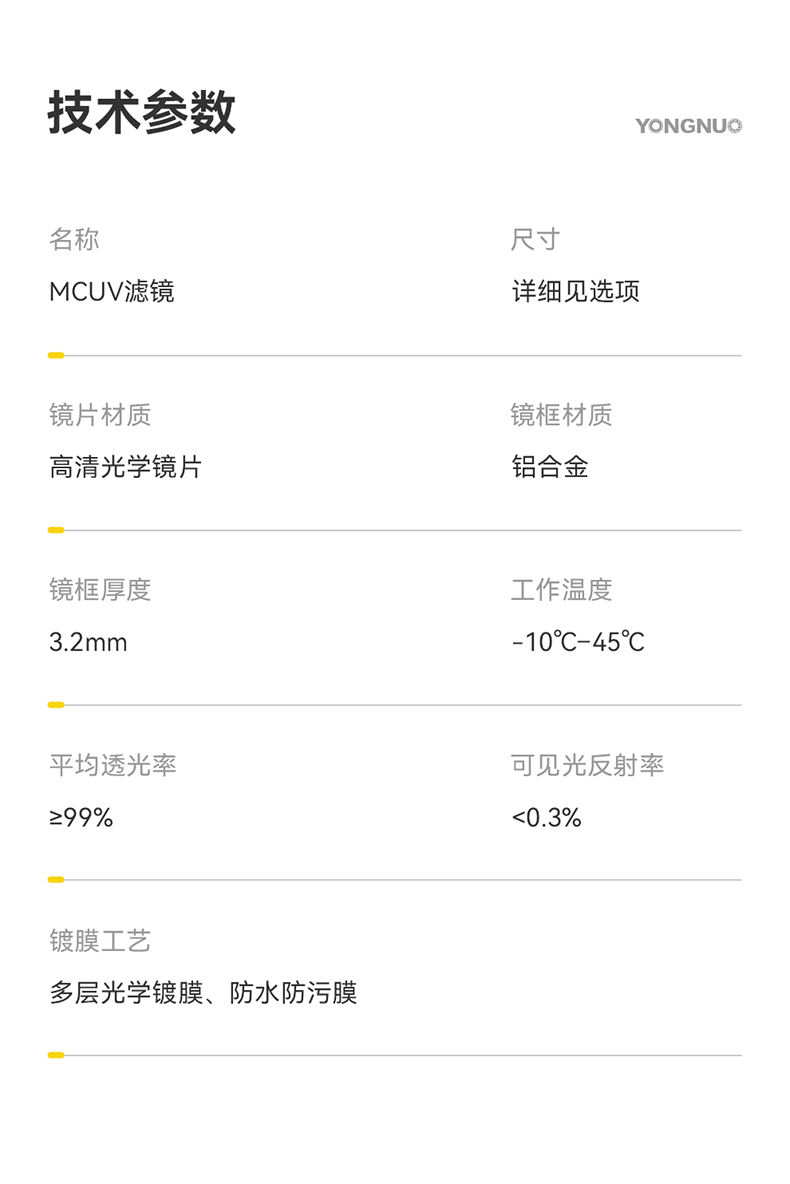Click the -10℃-45℃ temperature value

pyautogui.click(x=578, y=642)
